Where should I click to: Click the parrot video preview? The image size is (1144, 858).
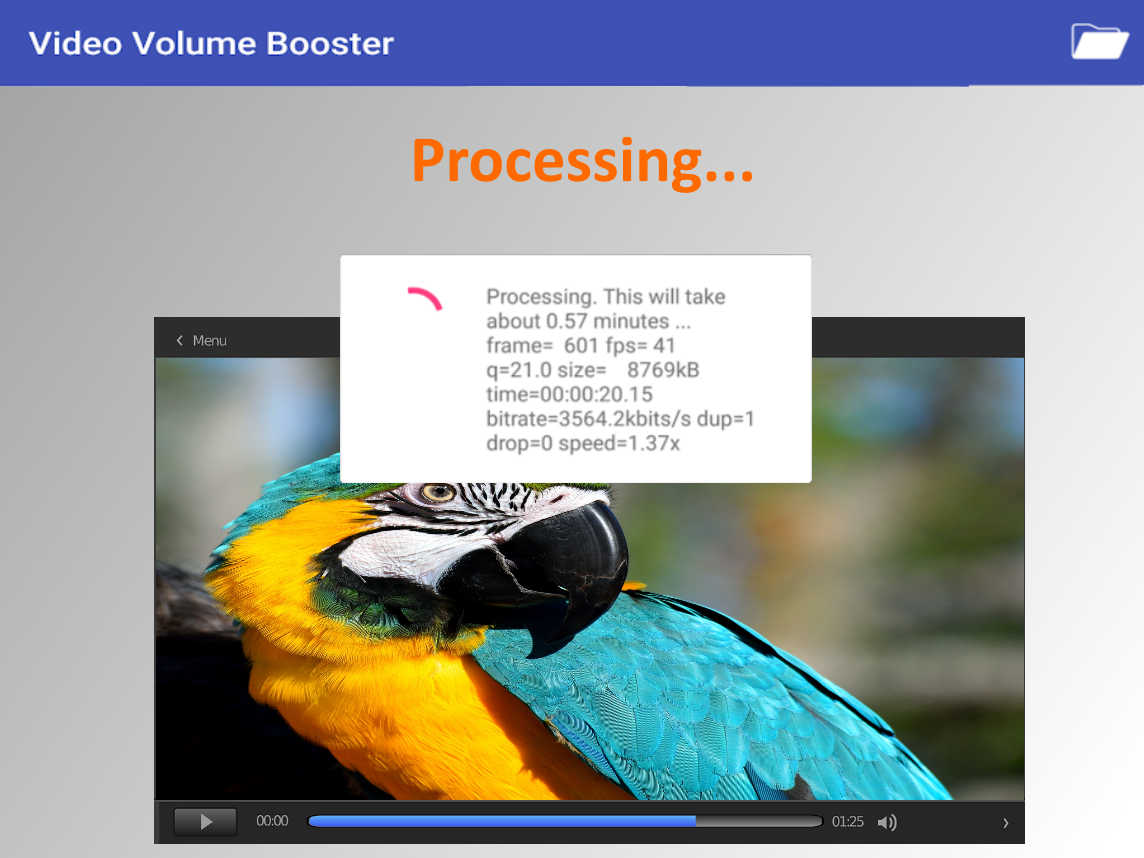[588, 640]
